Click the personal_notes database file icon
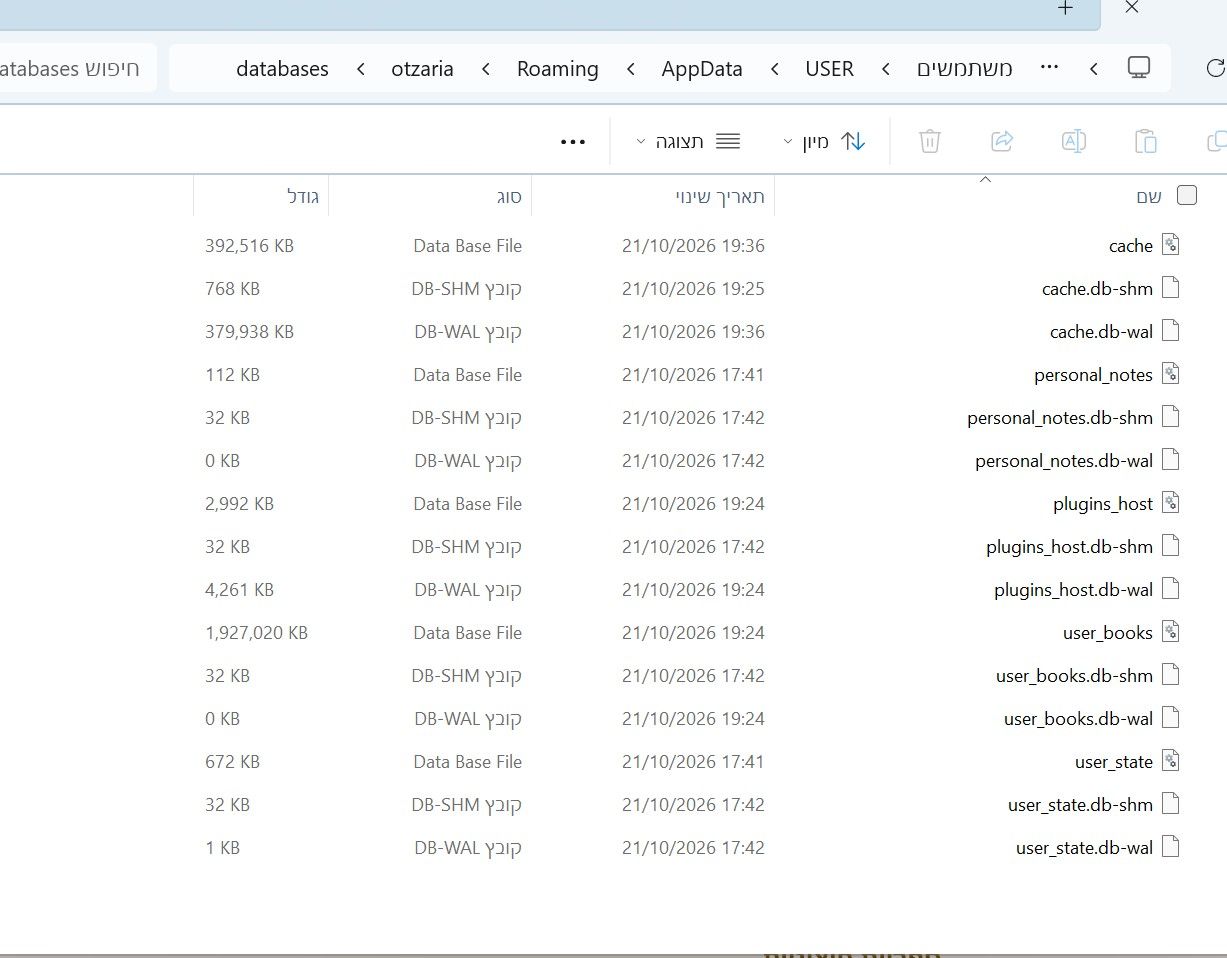Viewport: 1227px width, 958px height. (x=1171, y=374)
